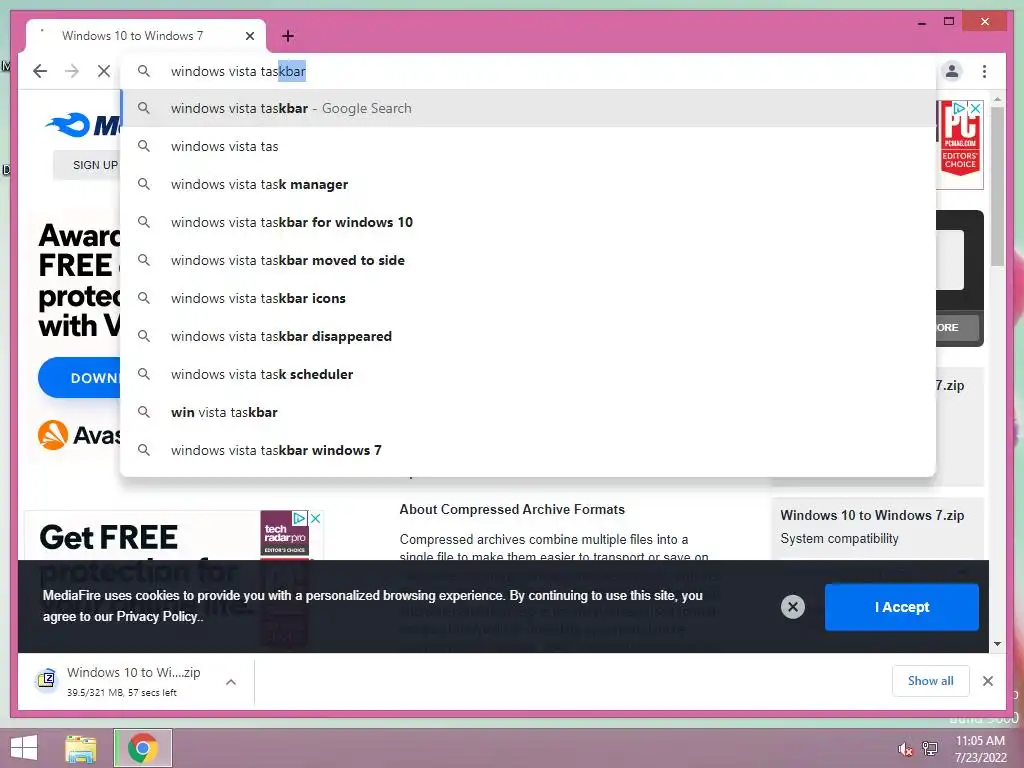Viewport: 1024px width, 768px height.
Task: Open the Windows Start button
Action: (24, 748)
